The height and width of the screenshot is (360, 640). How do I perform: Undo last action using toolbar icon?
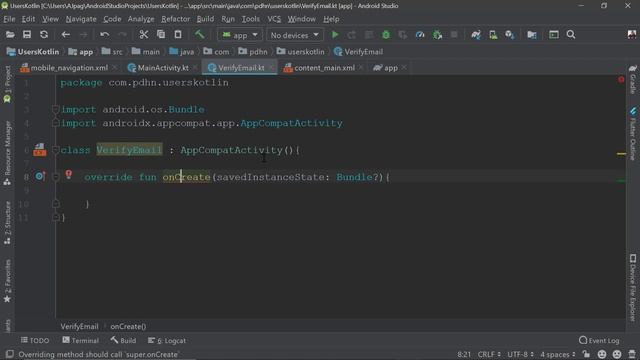(104, 35)
